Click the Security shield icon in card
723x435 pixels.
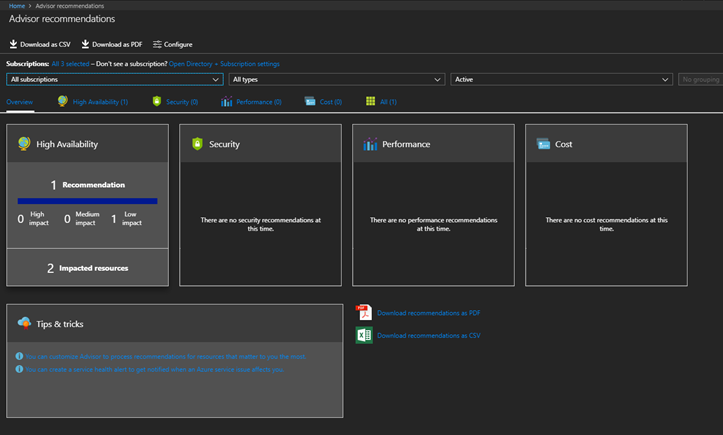[197, 144]
